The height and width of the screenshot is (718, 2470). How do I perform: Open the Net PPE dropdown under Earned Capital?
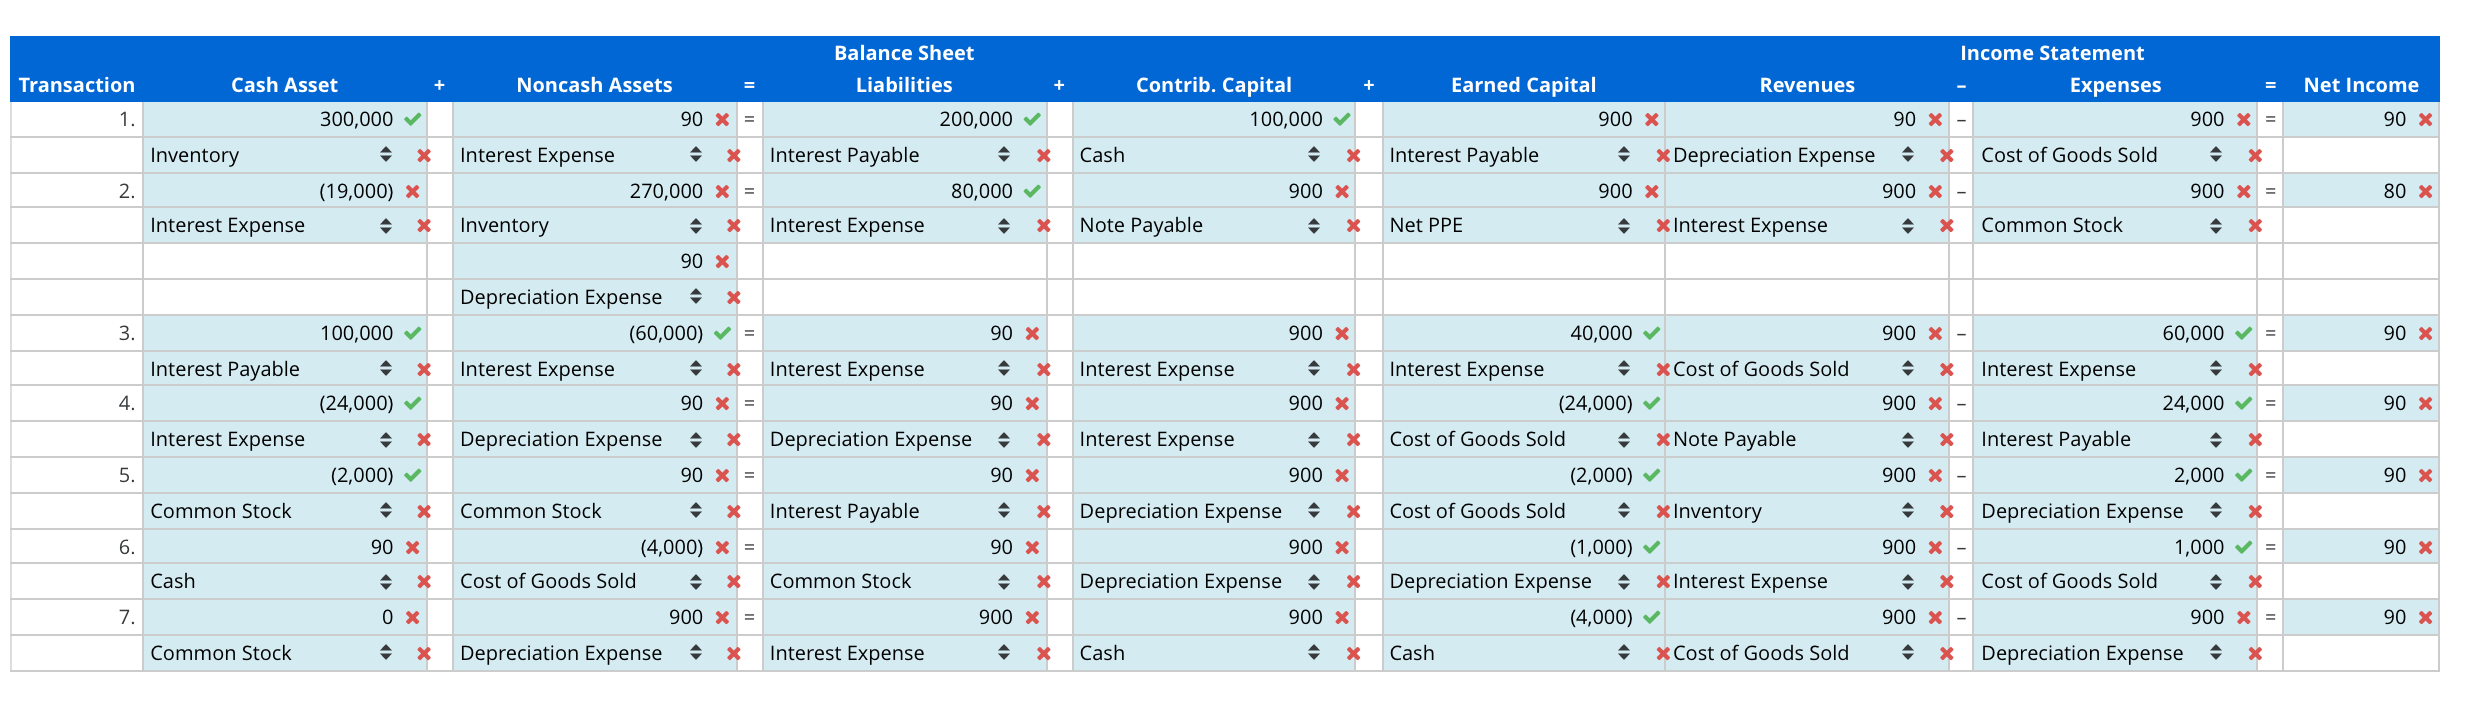1511,225
